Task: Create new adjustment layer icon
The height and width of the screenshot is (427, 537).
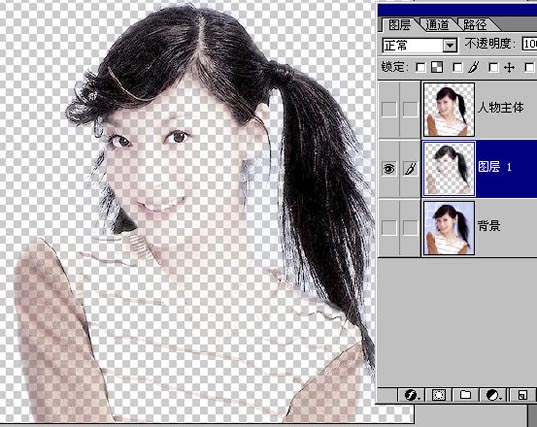Action: 494,395
